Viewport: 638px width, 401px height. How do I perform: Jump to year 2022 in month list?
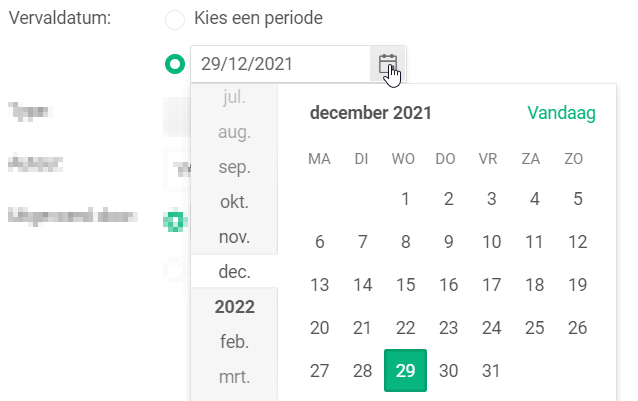tap(234, 307)
